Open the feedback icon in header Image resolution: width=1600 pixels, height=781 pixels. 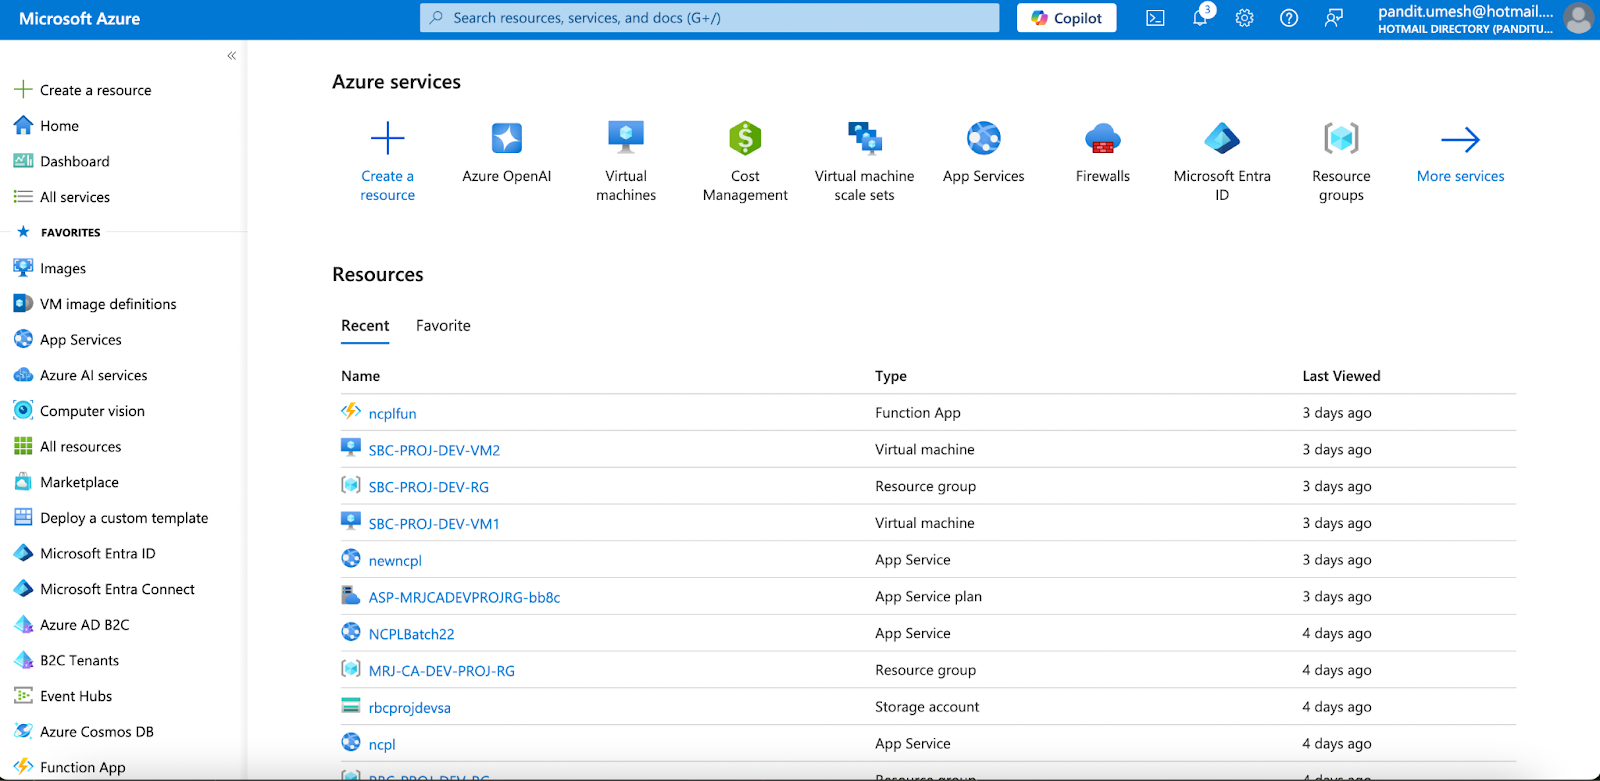click(x=1333, y=18)
